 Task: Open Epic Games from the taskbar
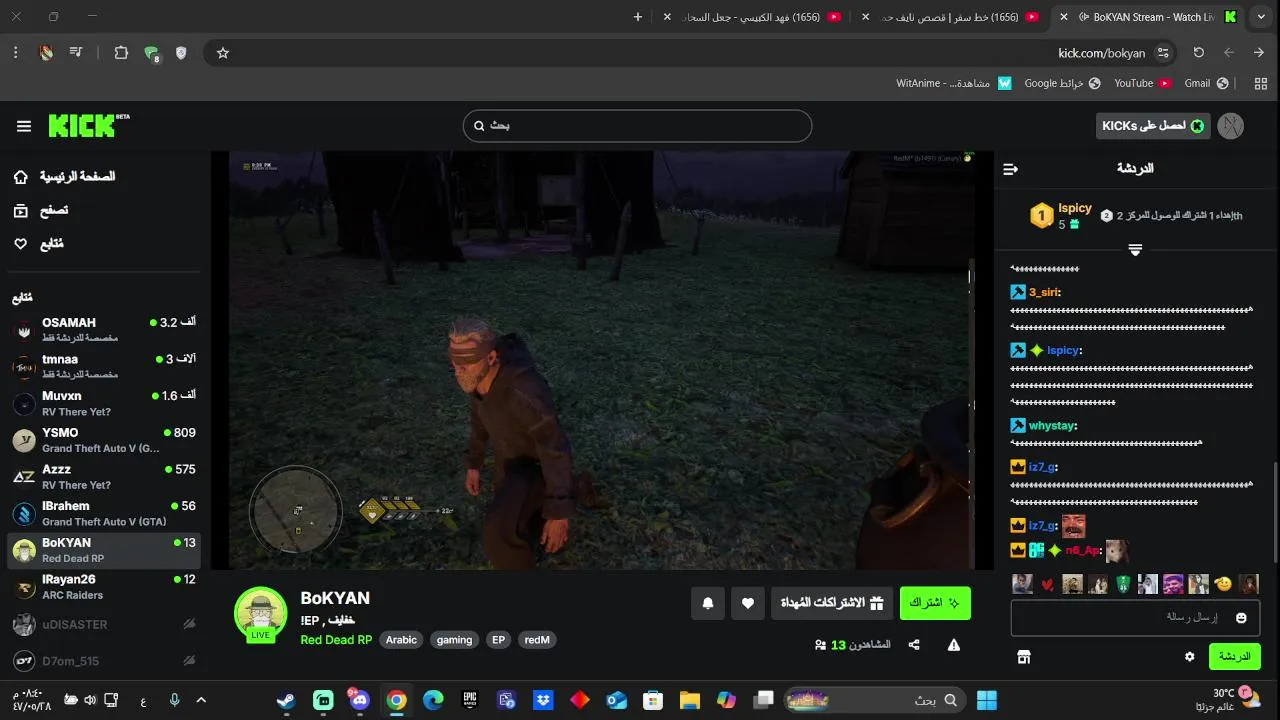pos(470,700)
